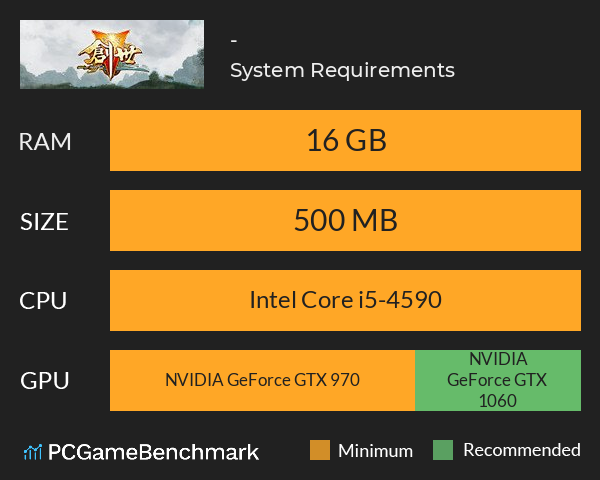Click the Minimum legend text
600x480 pixels.
tap(375, 451)
